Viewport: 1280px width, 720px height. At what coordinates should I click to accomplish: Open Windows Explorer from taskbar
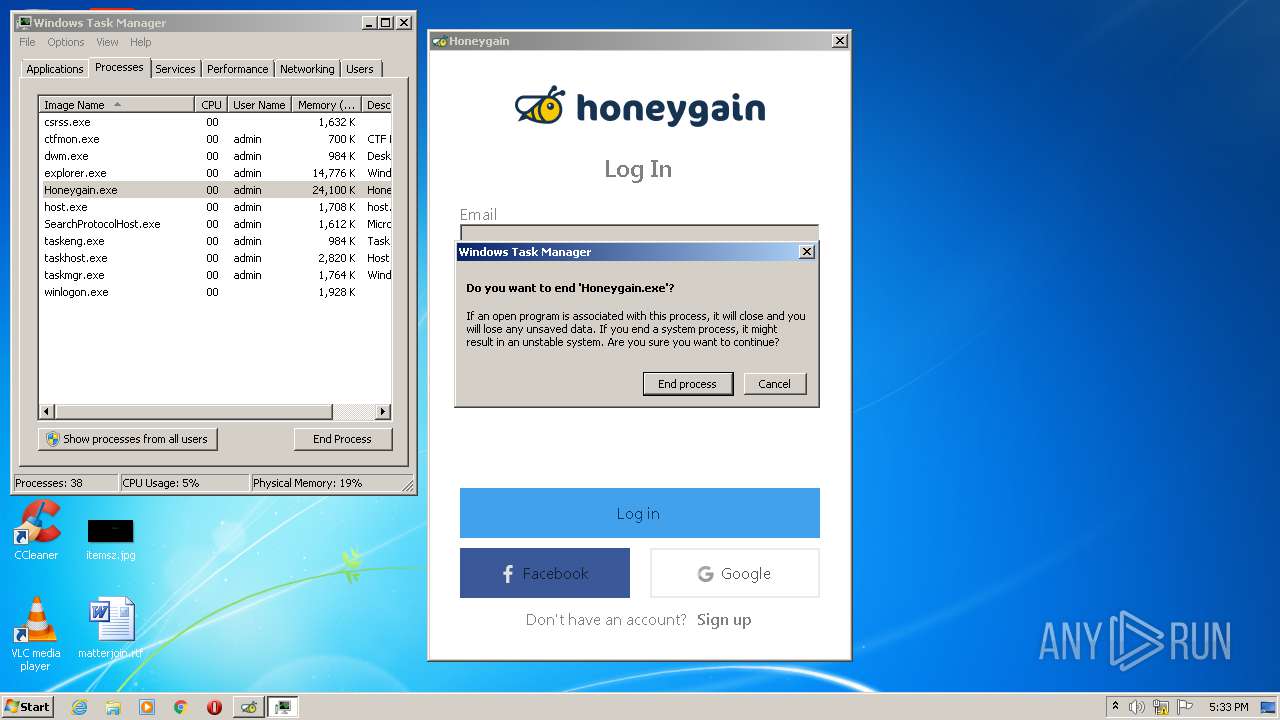pos(113,707)
